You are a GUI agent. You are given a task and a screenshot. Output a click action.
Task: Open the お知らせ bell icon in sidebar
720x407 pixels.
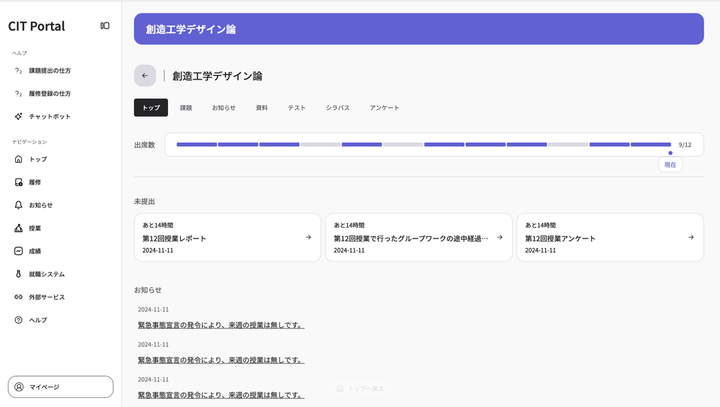18,205
